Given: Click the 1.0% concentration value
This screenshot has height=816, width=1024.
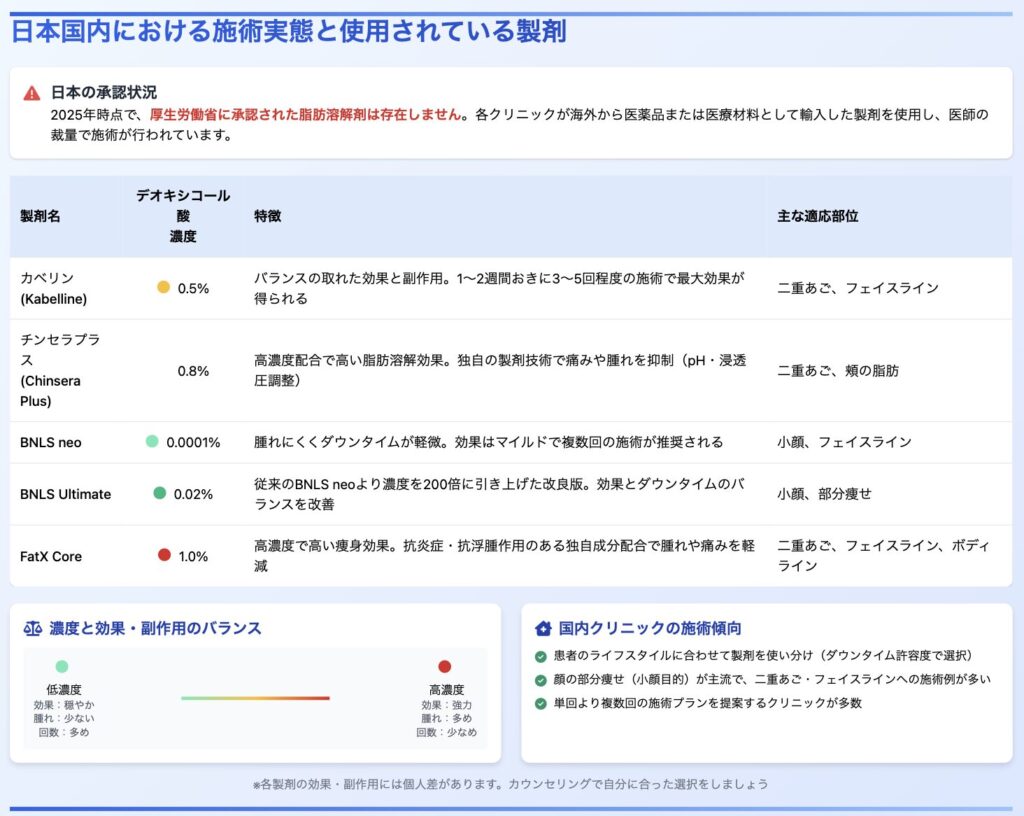Looking at the screenshot, I should tap(193, 556).
